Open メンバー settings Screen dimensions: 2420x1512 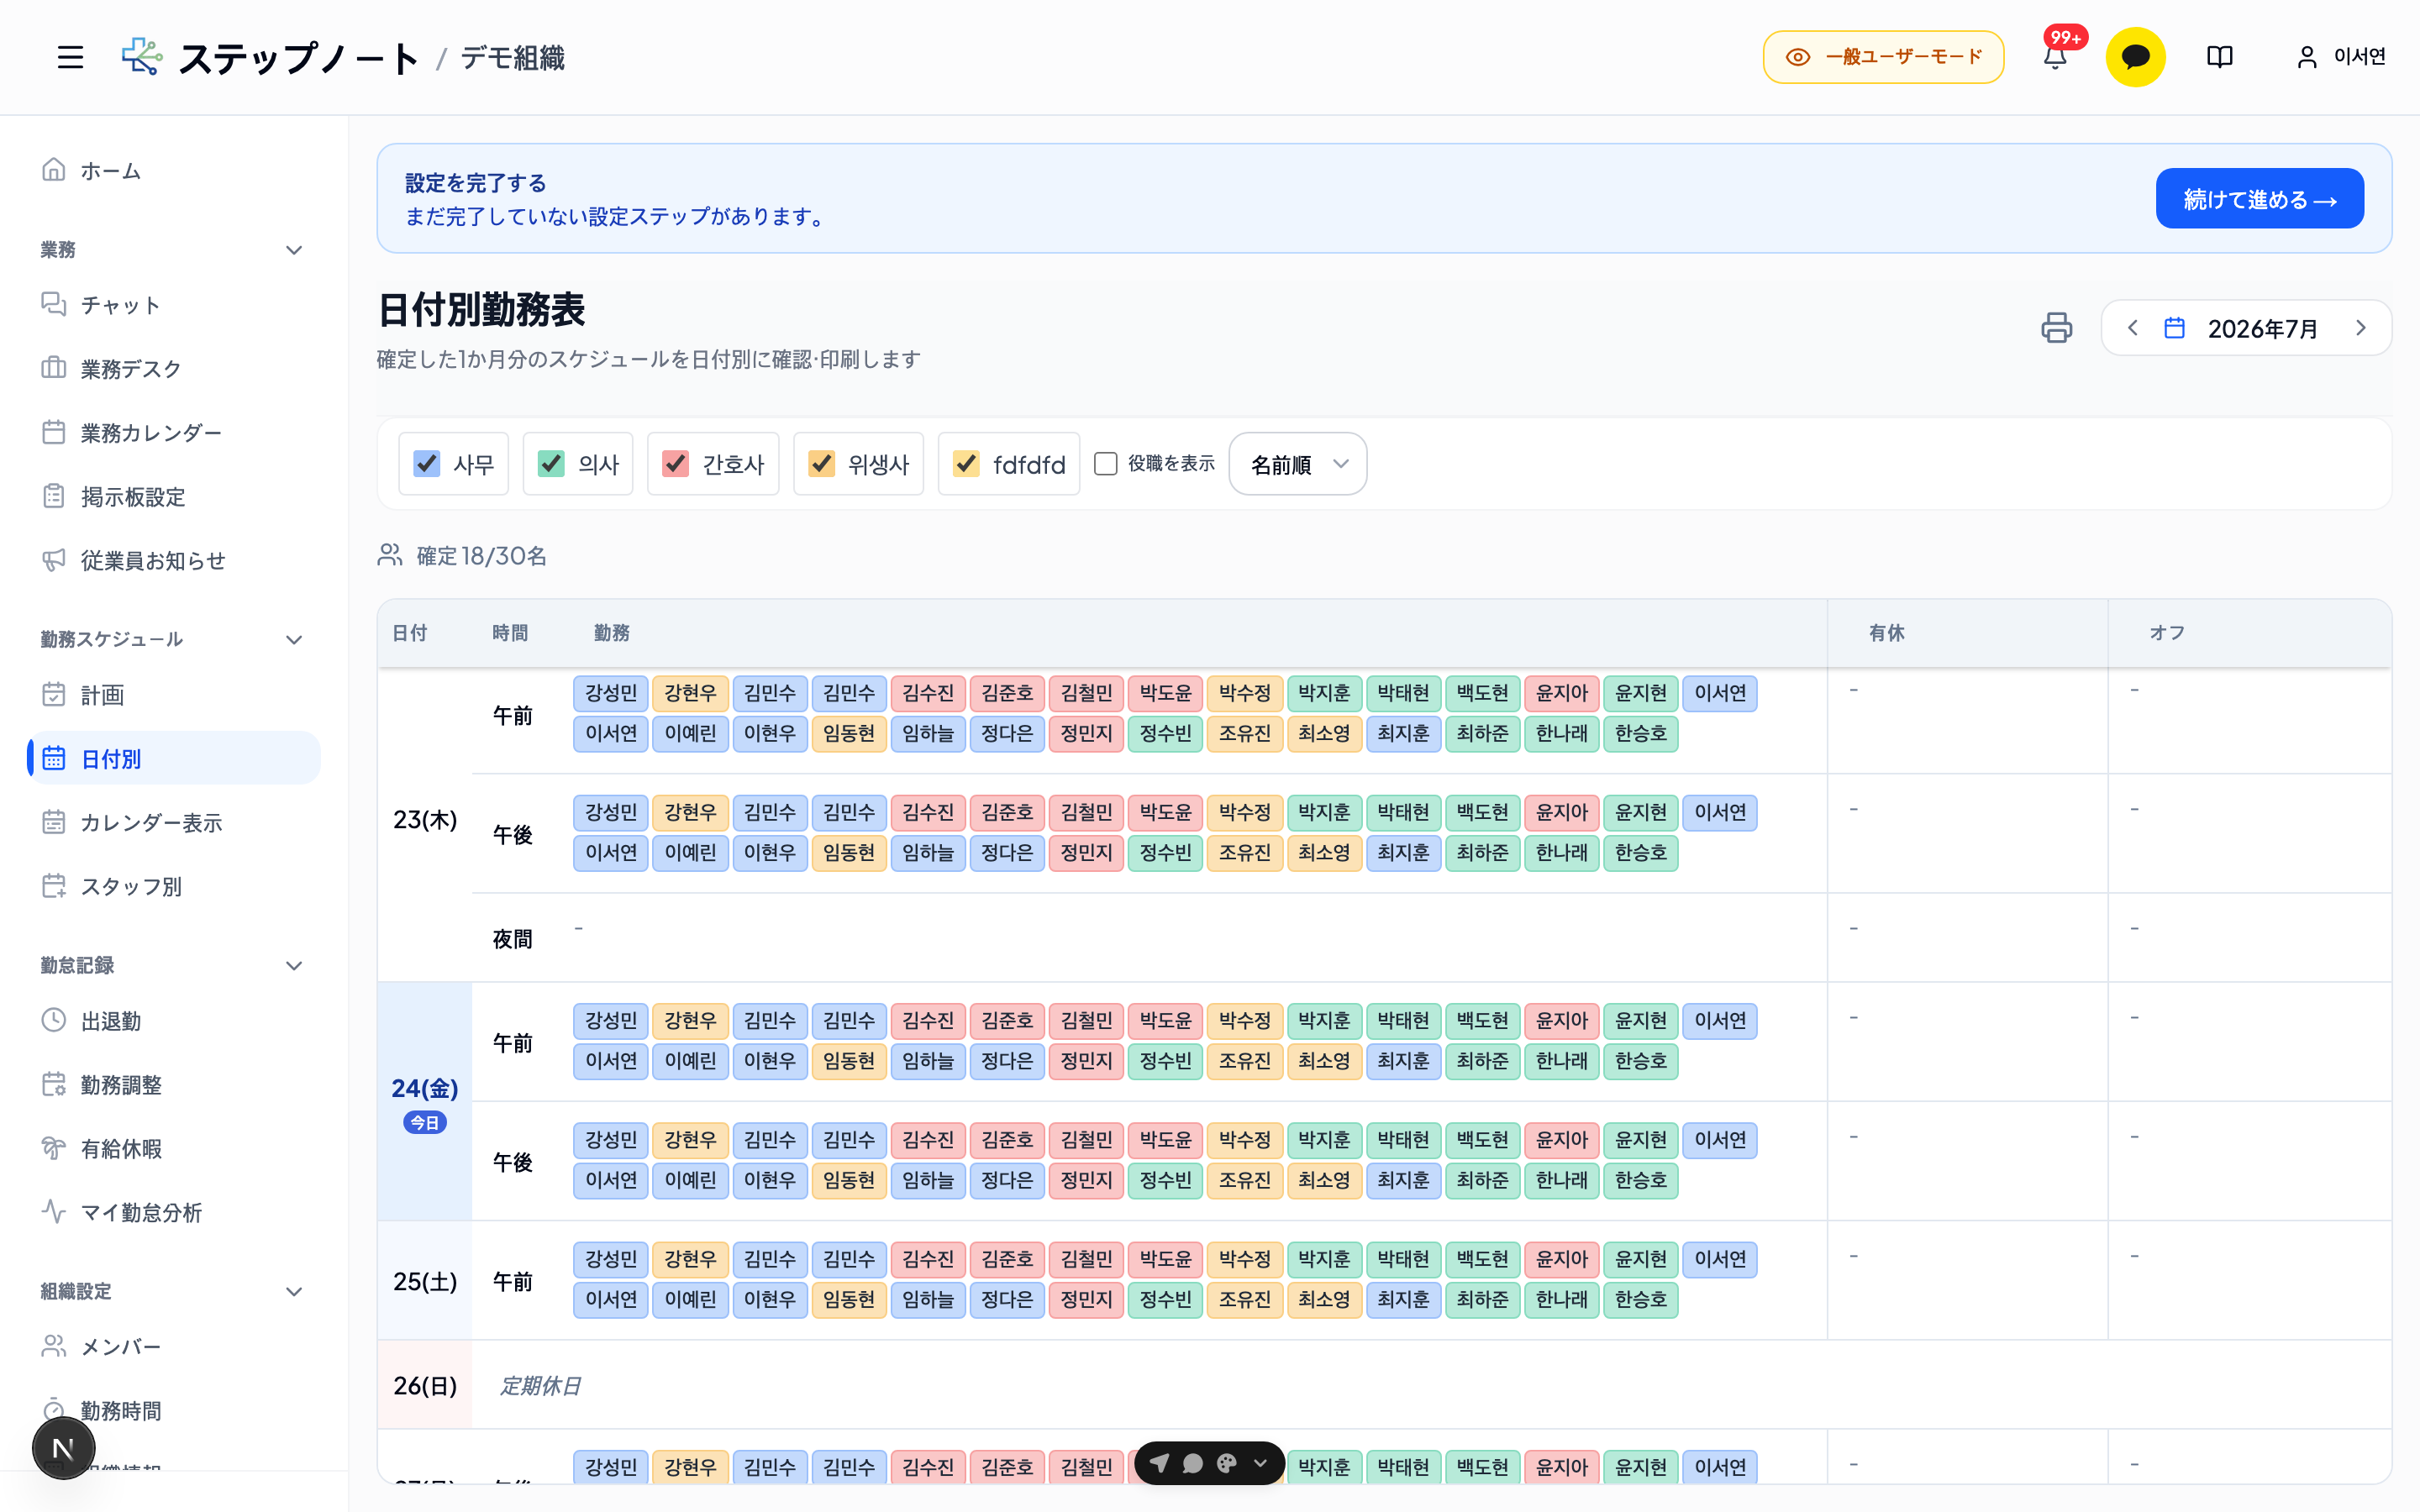174,1347
